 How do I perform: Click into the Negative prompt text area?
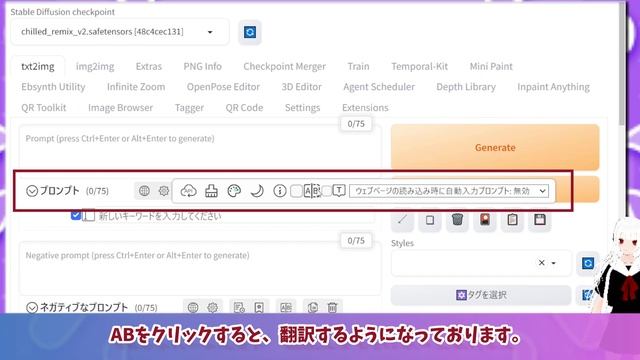(200, 267)
